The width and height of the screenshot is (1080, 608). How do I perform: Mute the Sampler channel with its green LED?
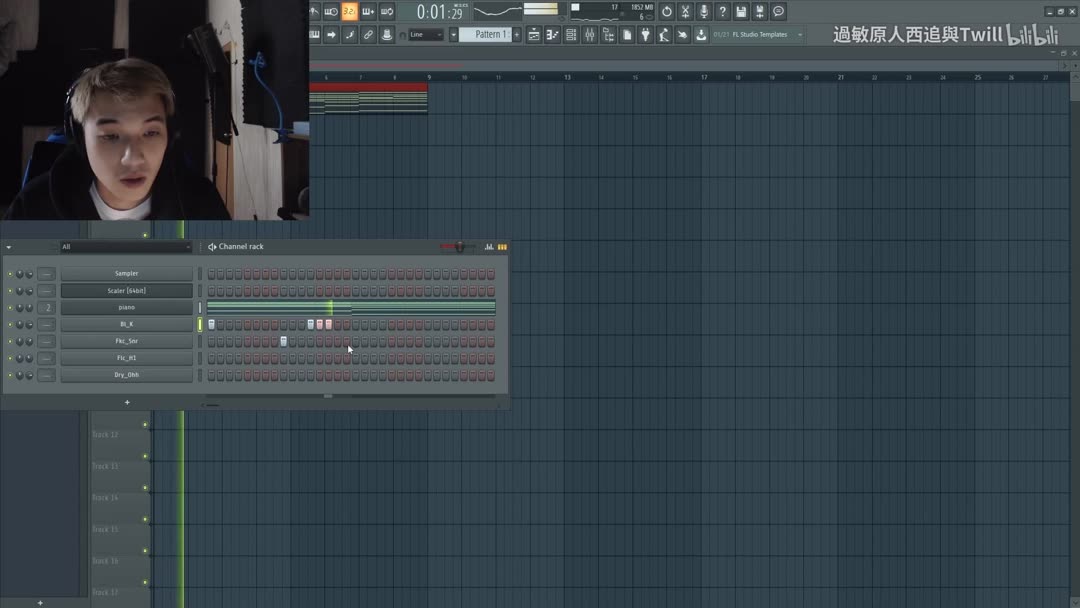tap(9, 273)
